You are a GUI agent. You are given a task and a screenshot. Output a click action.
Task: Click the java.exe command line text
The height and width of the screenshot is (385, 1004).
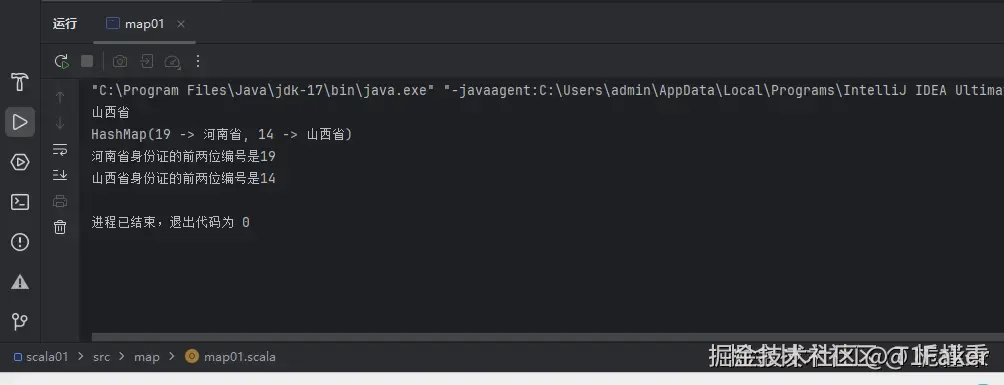(547, 91)
